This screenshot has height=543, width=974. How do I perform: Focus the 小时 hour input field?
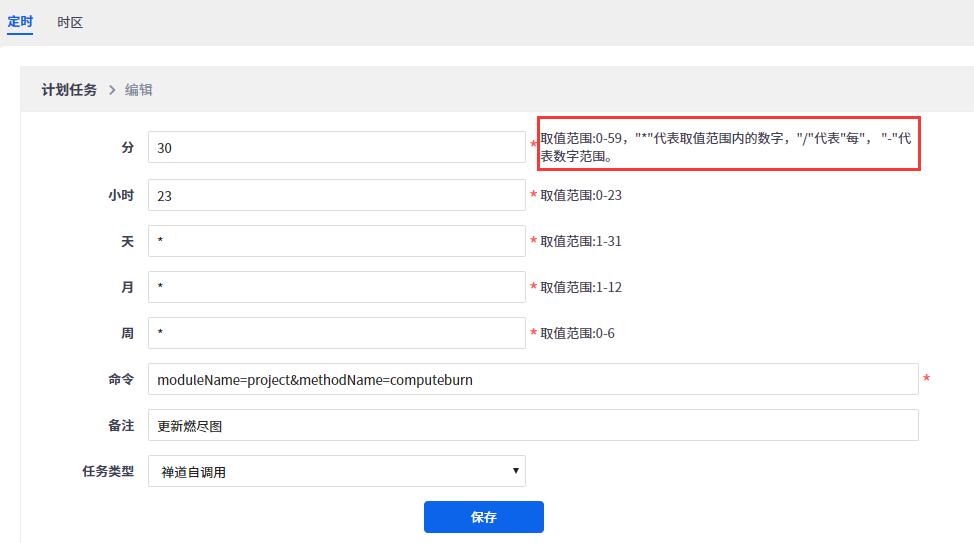(337, 195)
